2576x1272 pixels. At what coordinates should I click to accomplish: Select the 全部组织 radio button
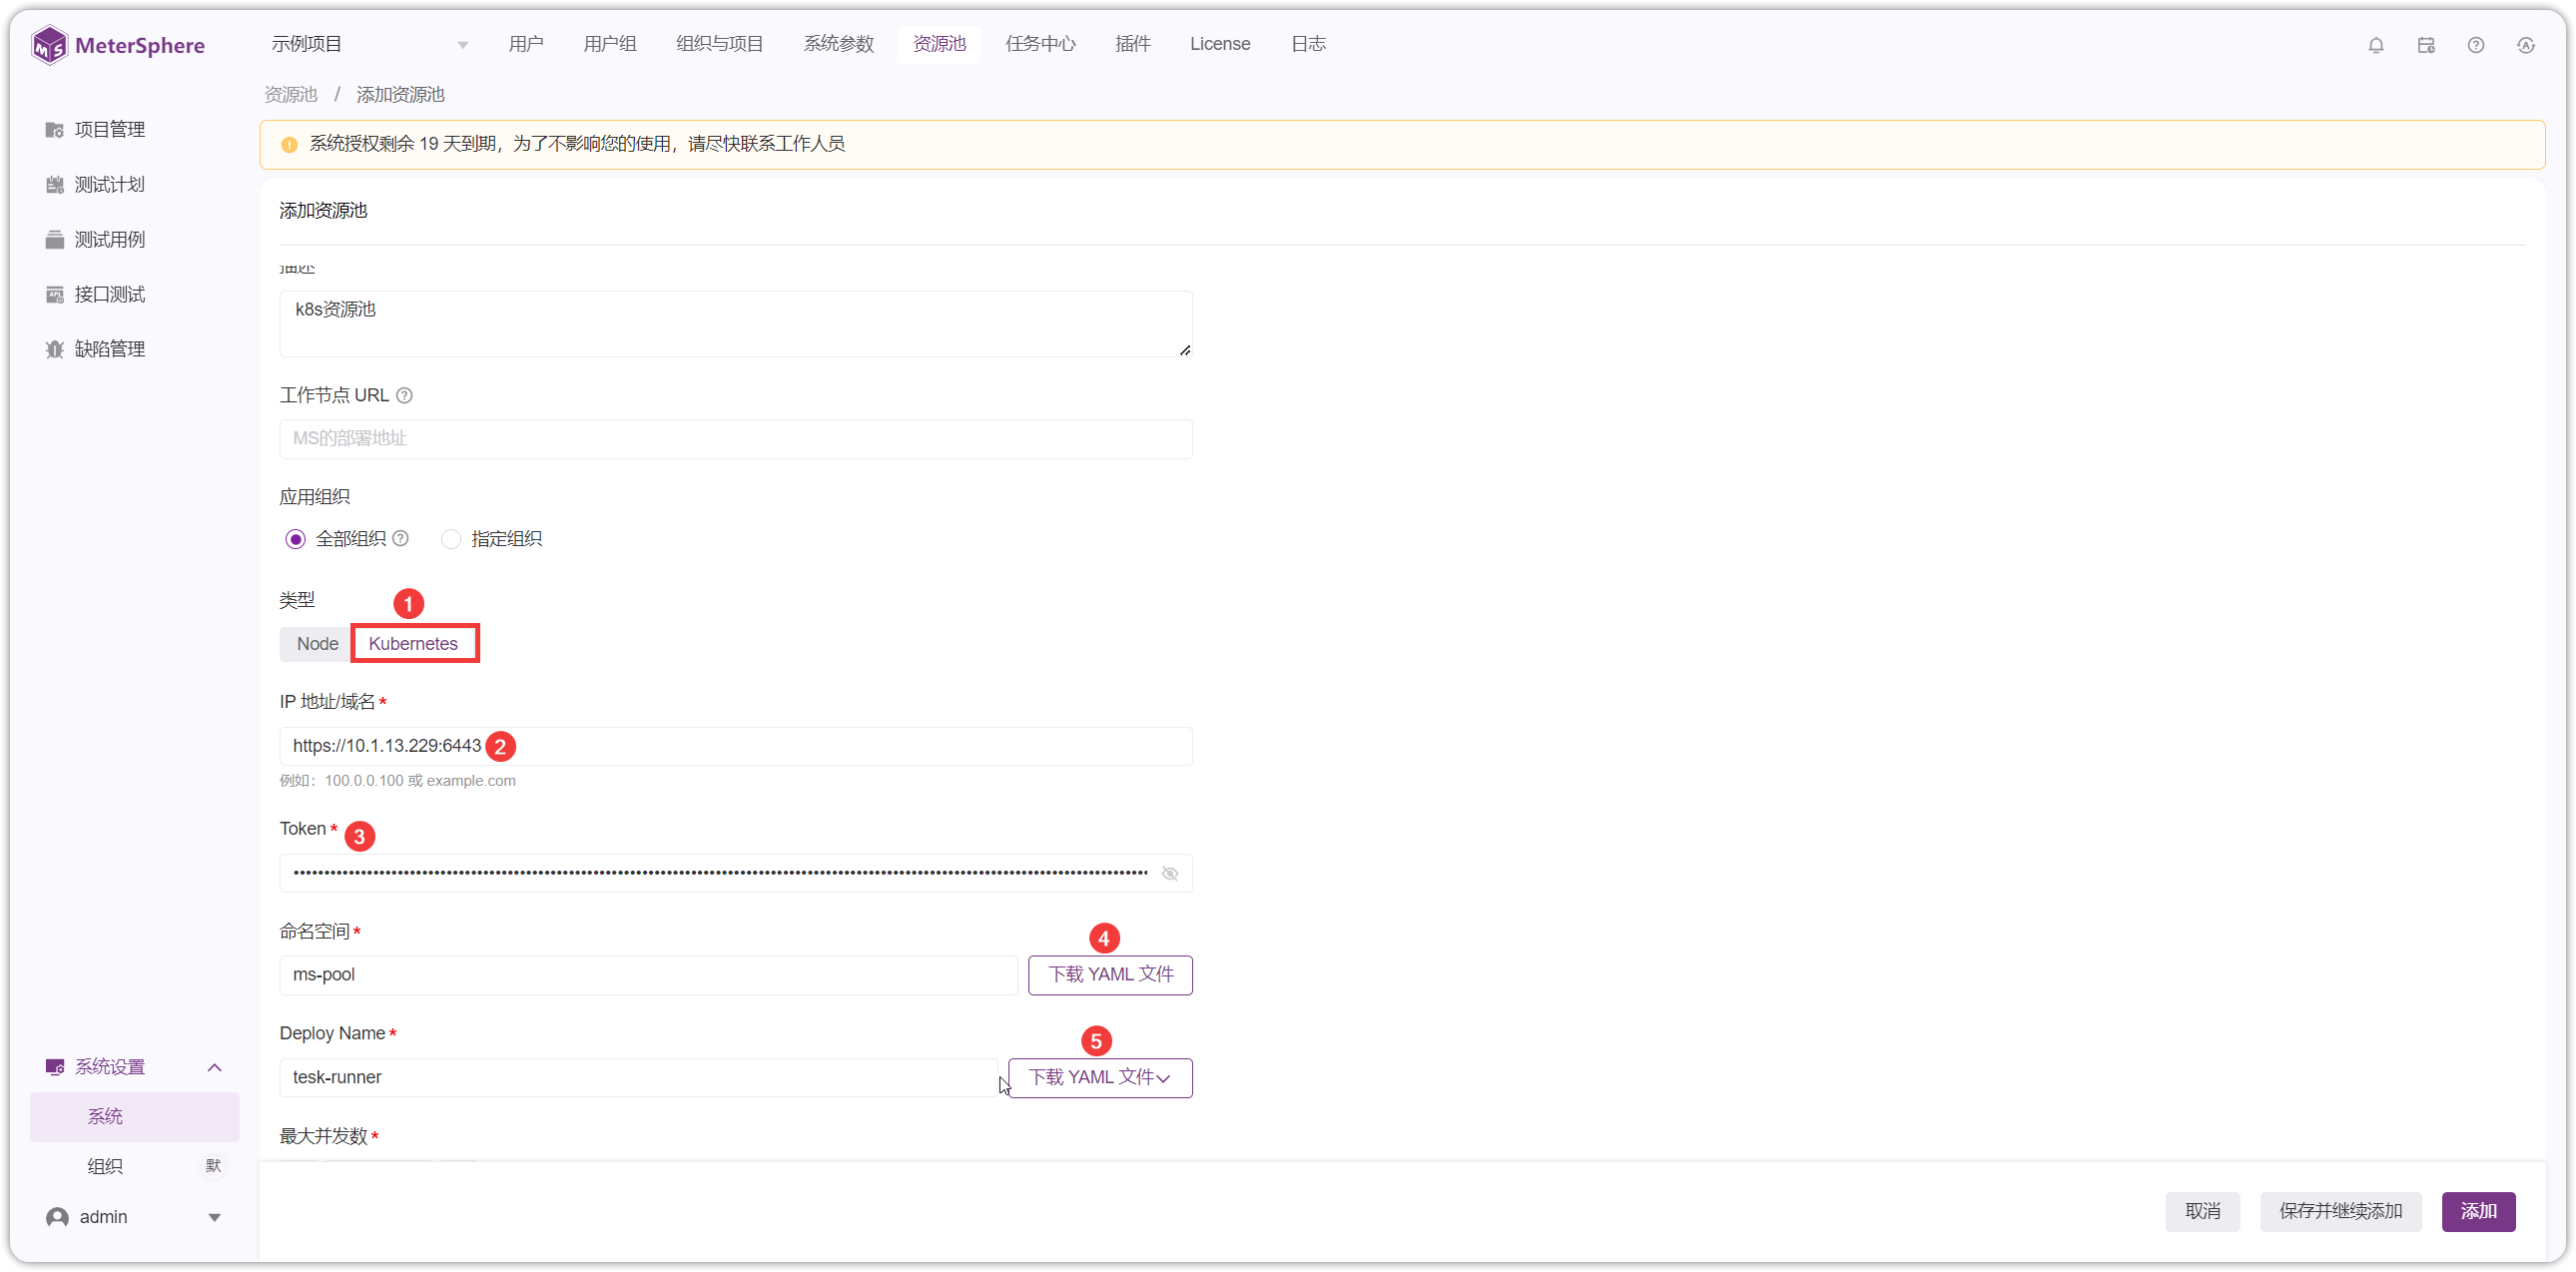point(295,540)
